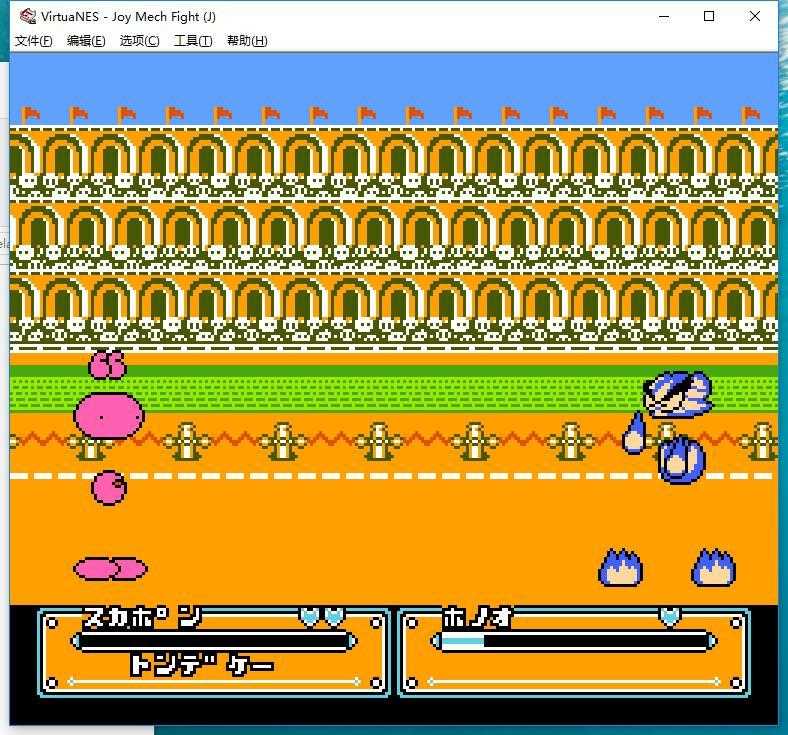Open the 文件(F) menu

click(33, 41)
